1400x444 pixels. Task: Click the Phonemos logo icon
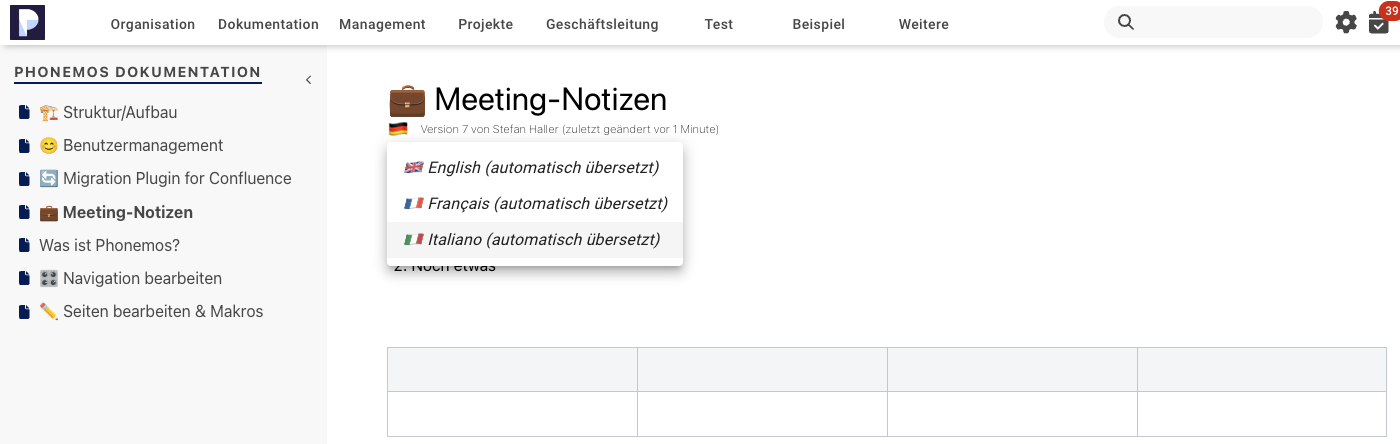coord(27,22)
